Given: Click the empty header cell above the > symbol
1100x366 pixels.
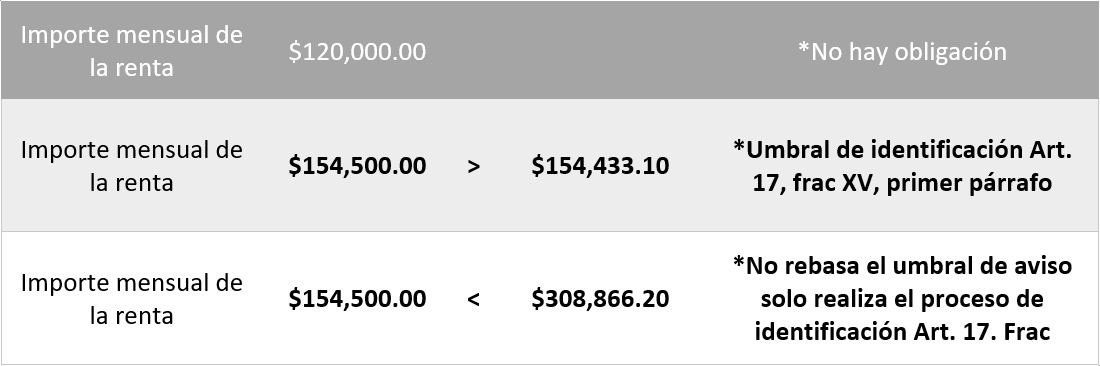Looking at the screenshot, I should (474, 50).
